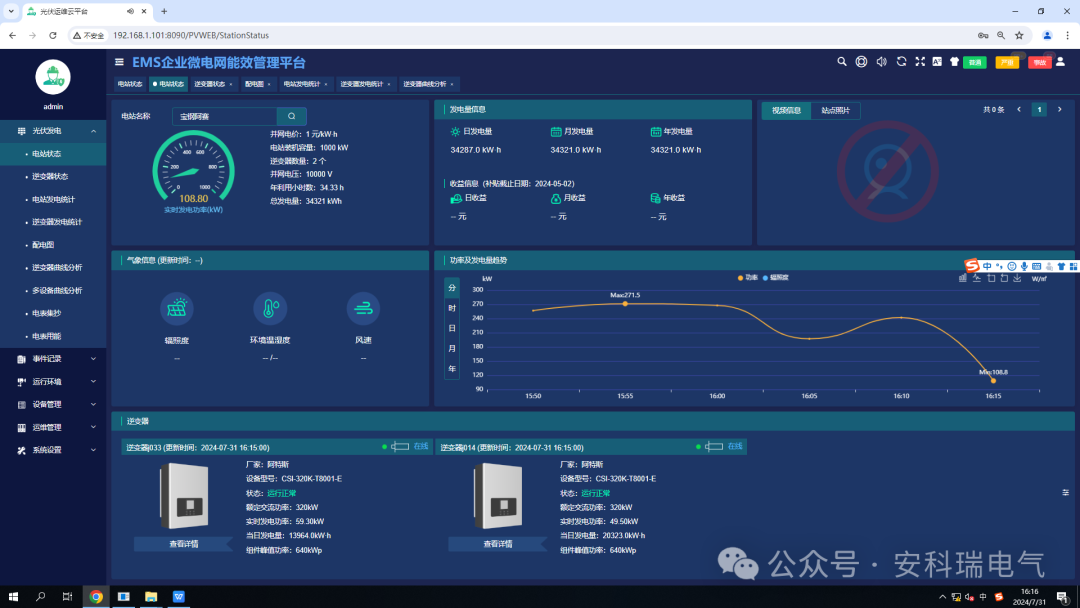Select the 日 day granularity option
This screenshot has height=608, width=1080.
pos(452,328)
